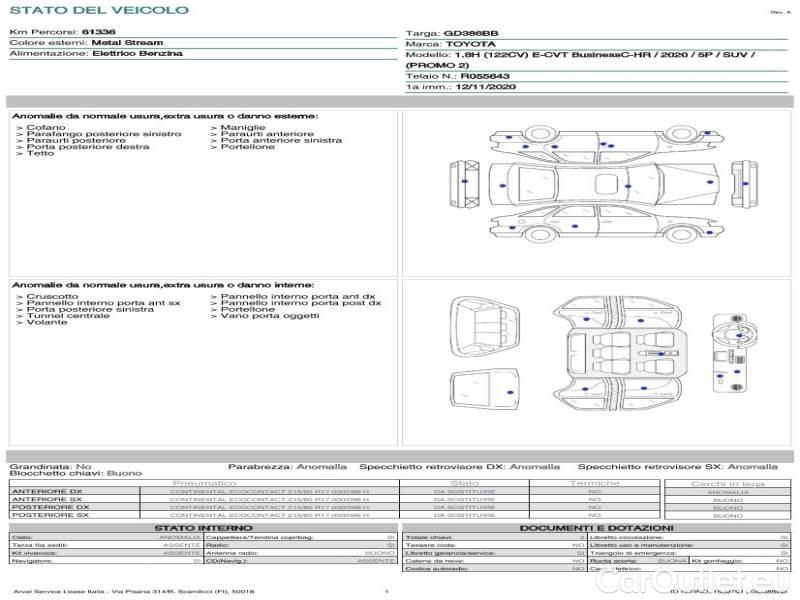This screenshot has width=800, height=600.
Task: Select the 'Tetto' exterior anomaly item
Action: (x=40, y=154)
